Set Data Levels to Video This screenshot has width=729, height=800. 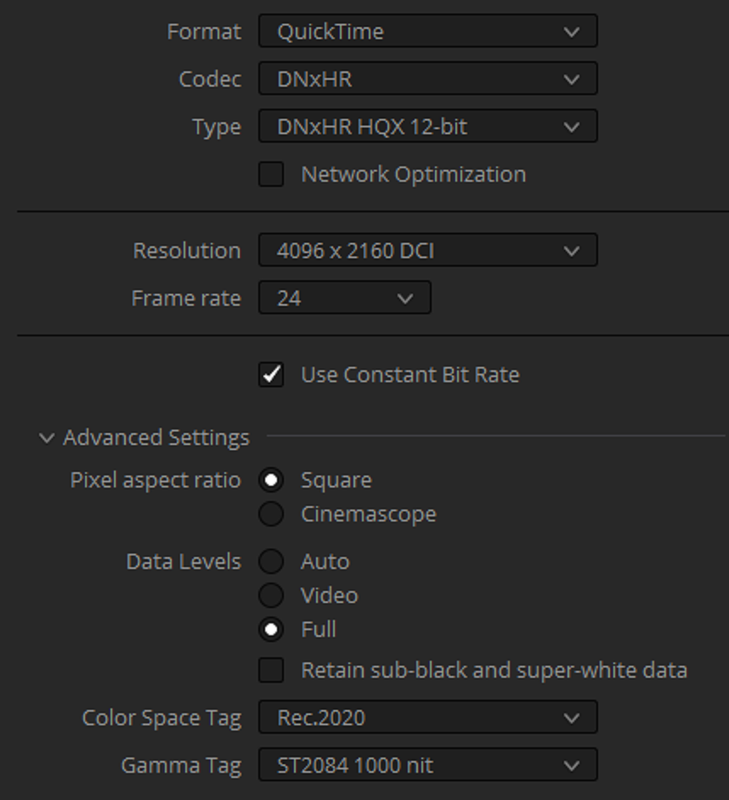coord(271,595)
